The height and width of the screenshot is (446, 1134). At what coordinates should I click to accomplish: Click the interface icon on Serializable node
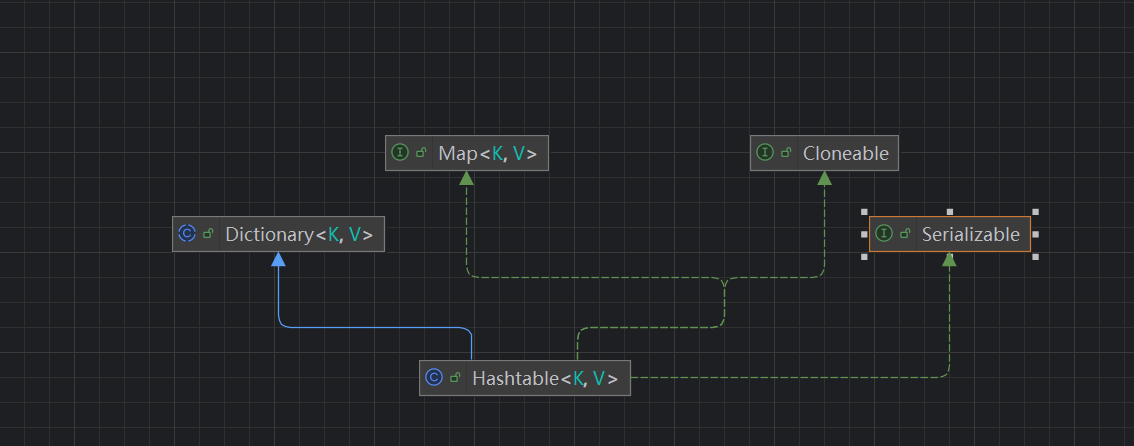pyautogui.click(x=884, y=234)
